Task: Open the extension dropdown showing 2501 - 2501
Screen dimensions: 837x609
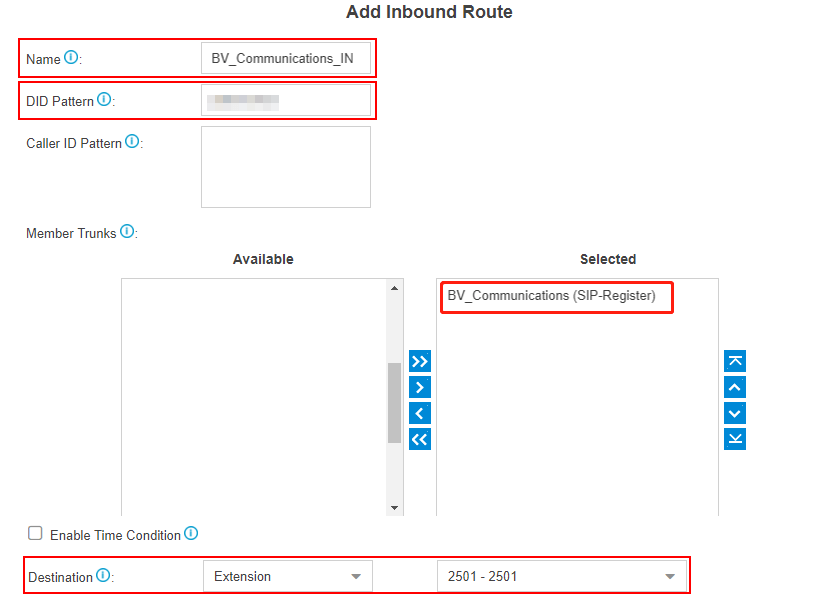Action: click(x=562, y=576)
